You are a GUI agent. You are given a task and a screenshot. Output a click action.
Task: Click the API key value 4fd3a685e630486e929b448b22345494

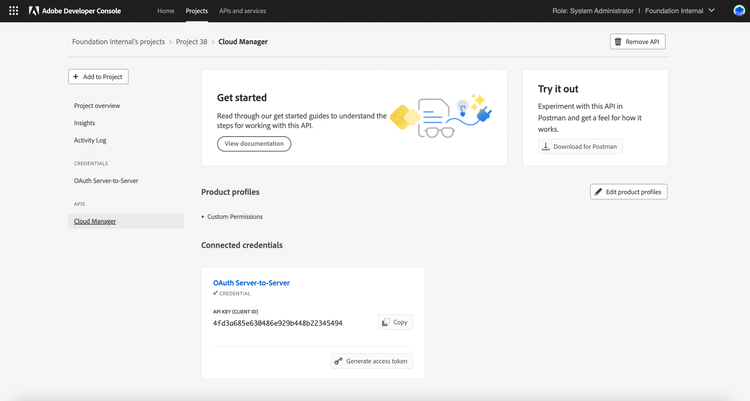click(277, 323)
